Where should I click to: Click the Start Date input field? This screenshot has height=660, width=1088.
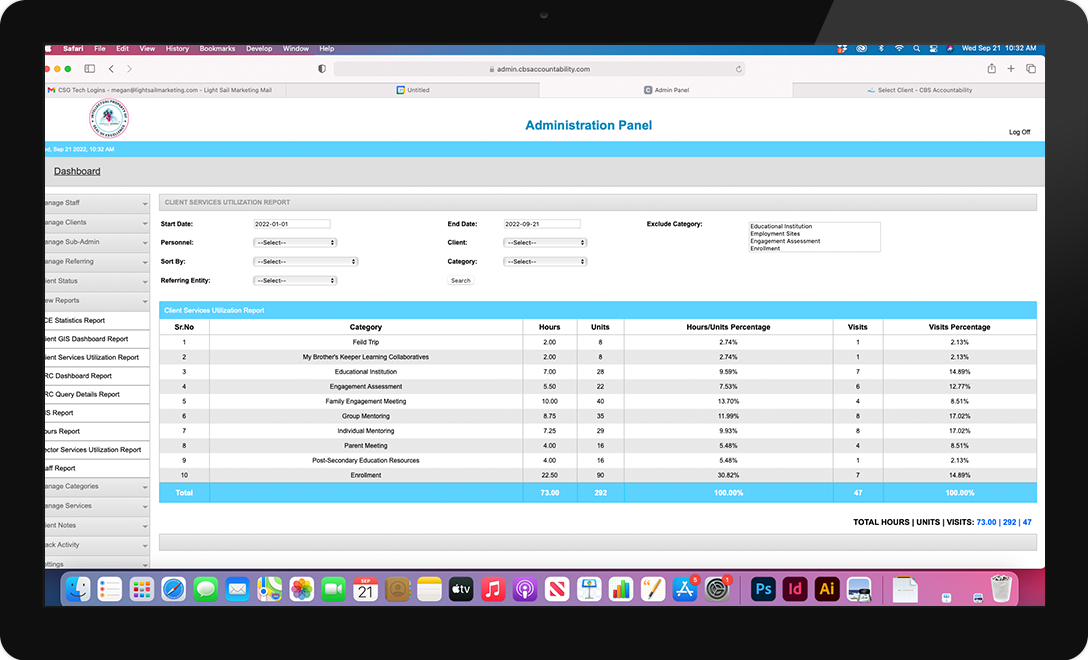(292, 224)
